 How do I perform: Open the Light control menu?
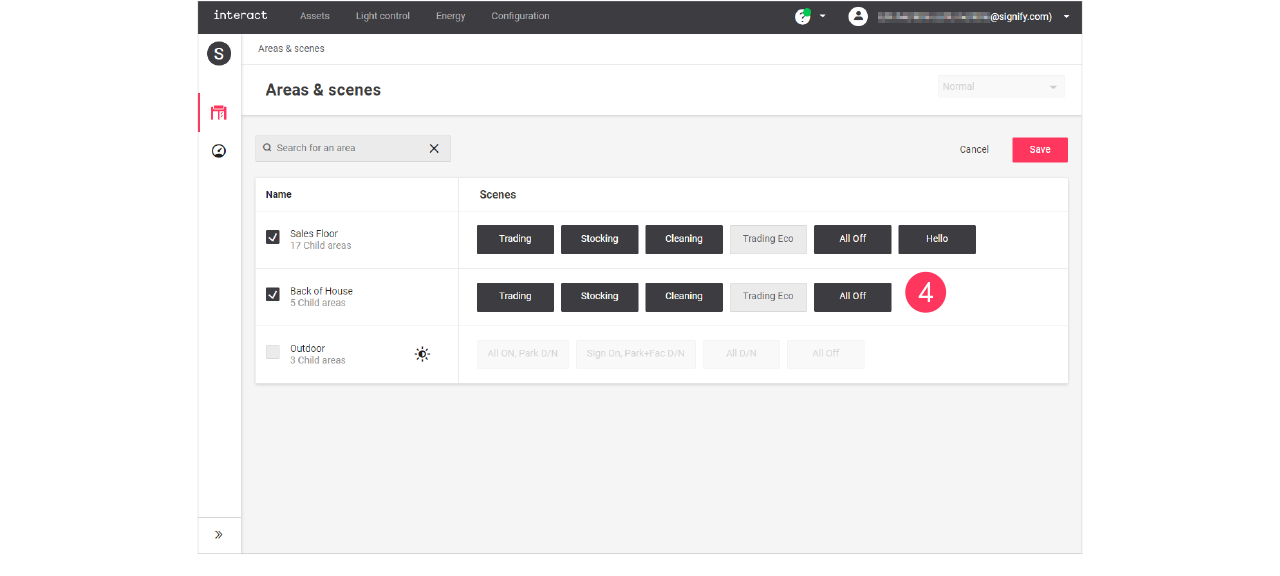[382, 17]
